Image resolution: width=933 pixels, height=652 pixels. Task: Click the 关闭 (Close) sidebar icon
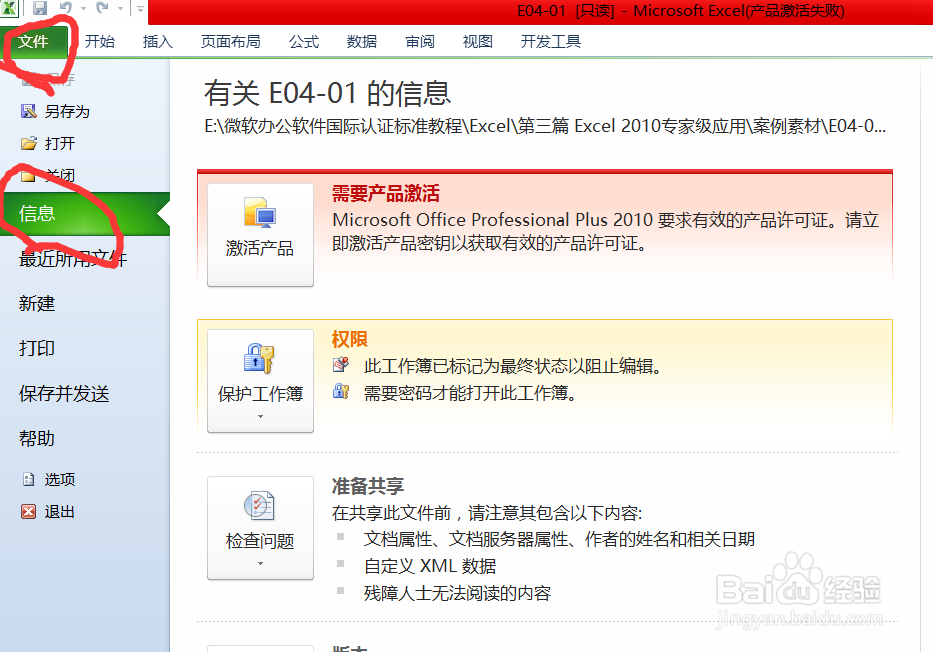pyautogui.click(x=27, y=175)
